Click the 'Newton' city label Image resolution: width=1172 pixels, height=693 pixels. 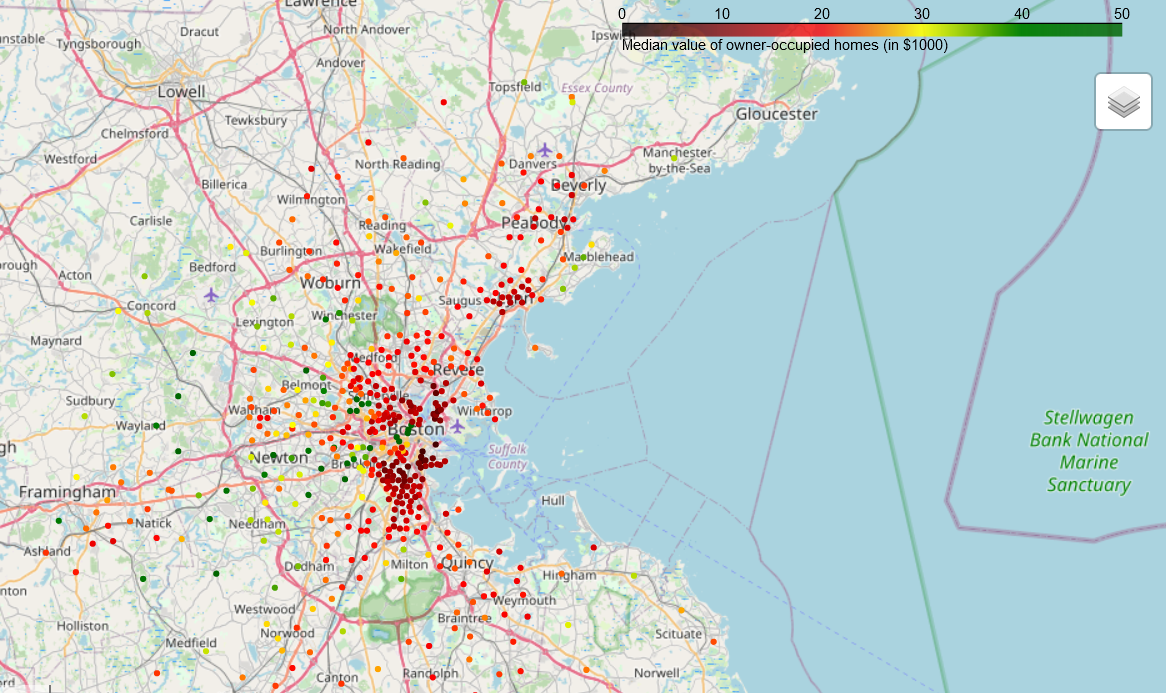pos(278,458)
